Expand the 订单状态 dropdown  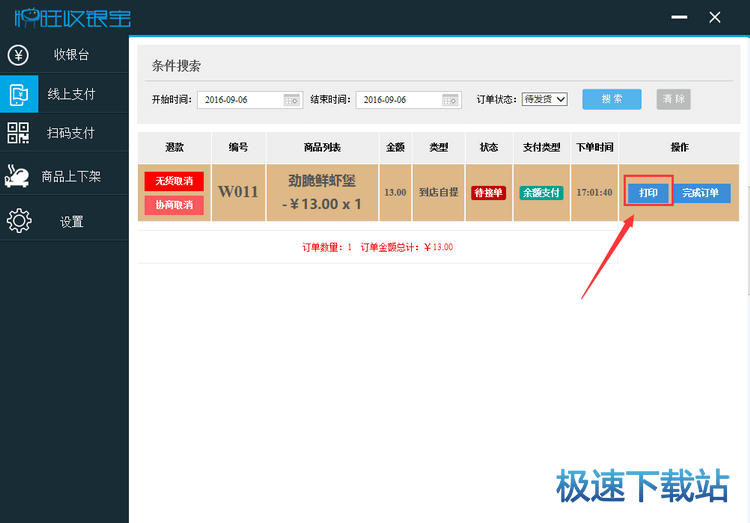[x=544, y=100]
